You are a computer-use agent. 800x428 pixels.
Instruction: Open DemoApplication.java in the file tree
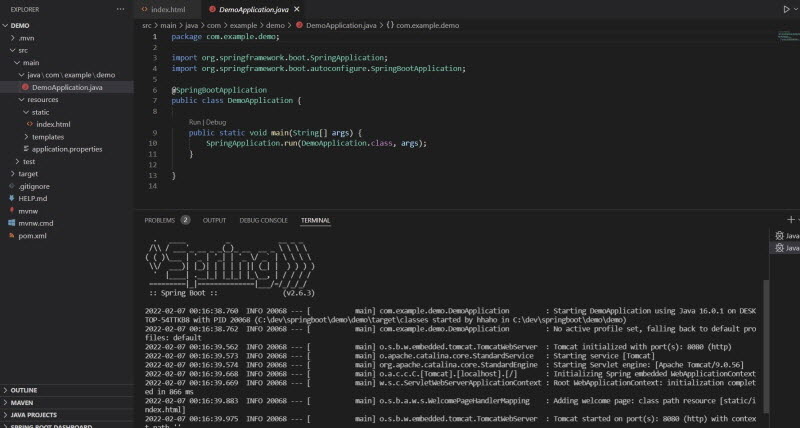click(x=66, y=87)
